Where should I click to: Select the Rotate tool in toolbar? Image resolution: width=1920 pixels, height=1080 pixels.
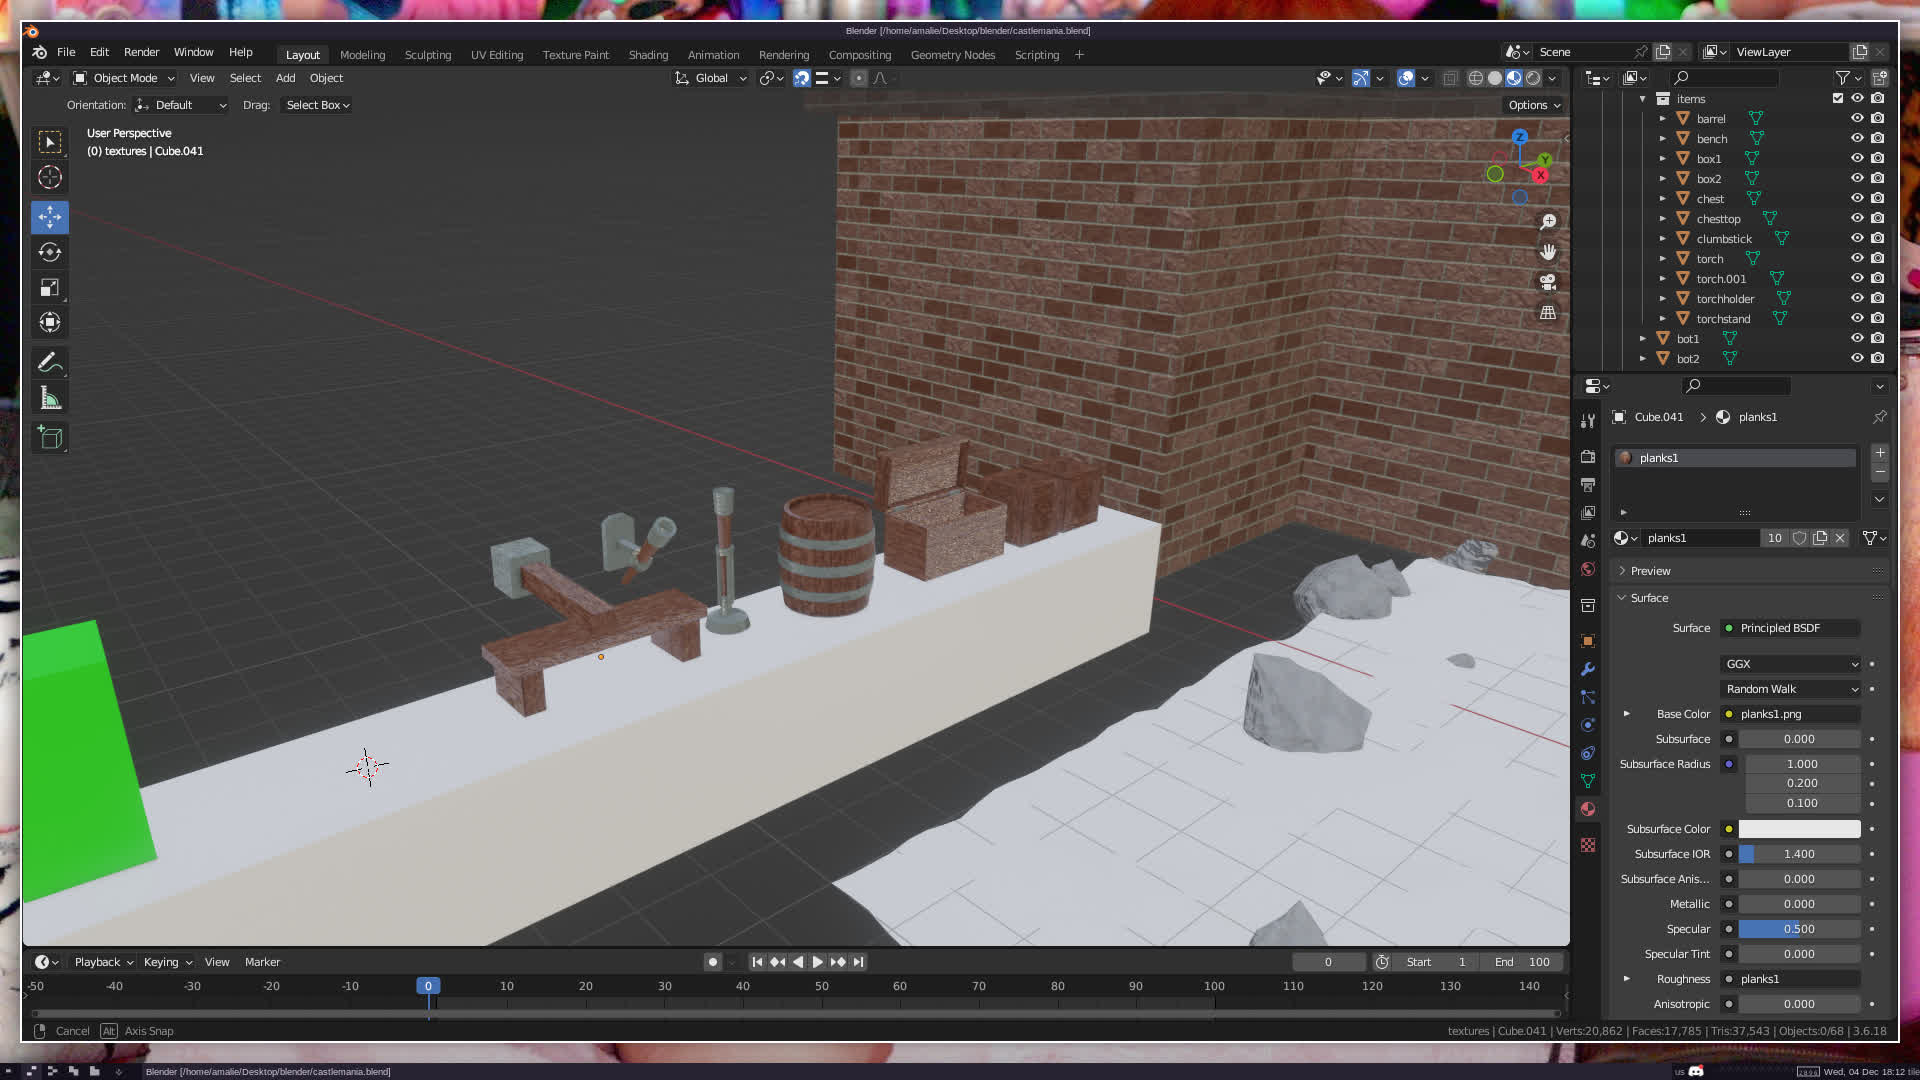pos(50,252)
